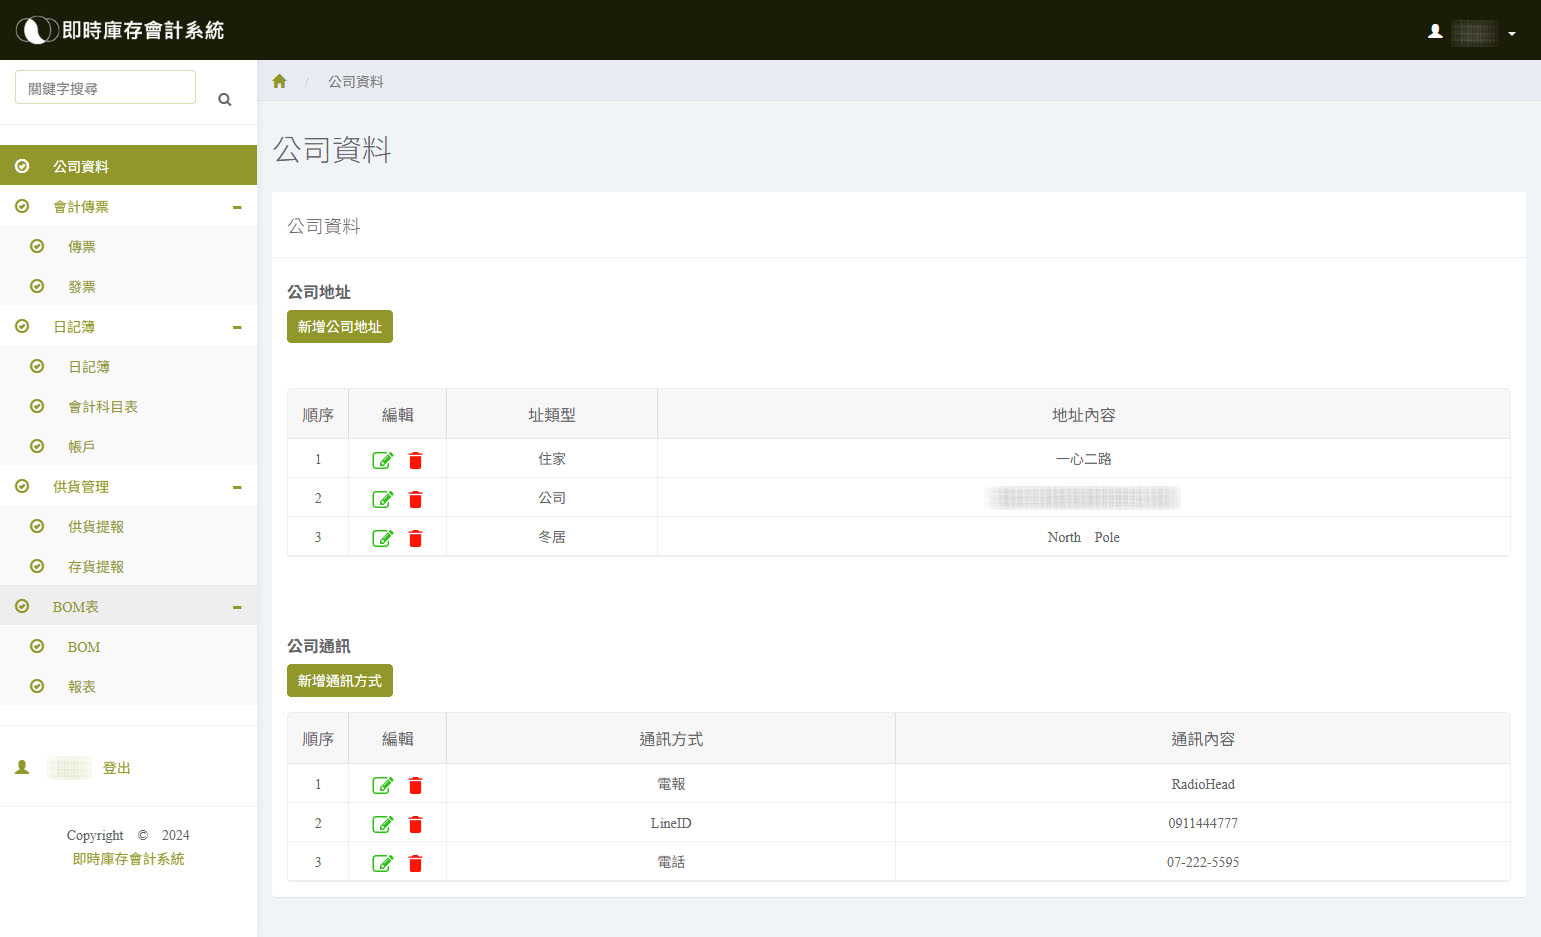Select the RadioHead contact cell

[1203, 784]
